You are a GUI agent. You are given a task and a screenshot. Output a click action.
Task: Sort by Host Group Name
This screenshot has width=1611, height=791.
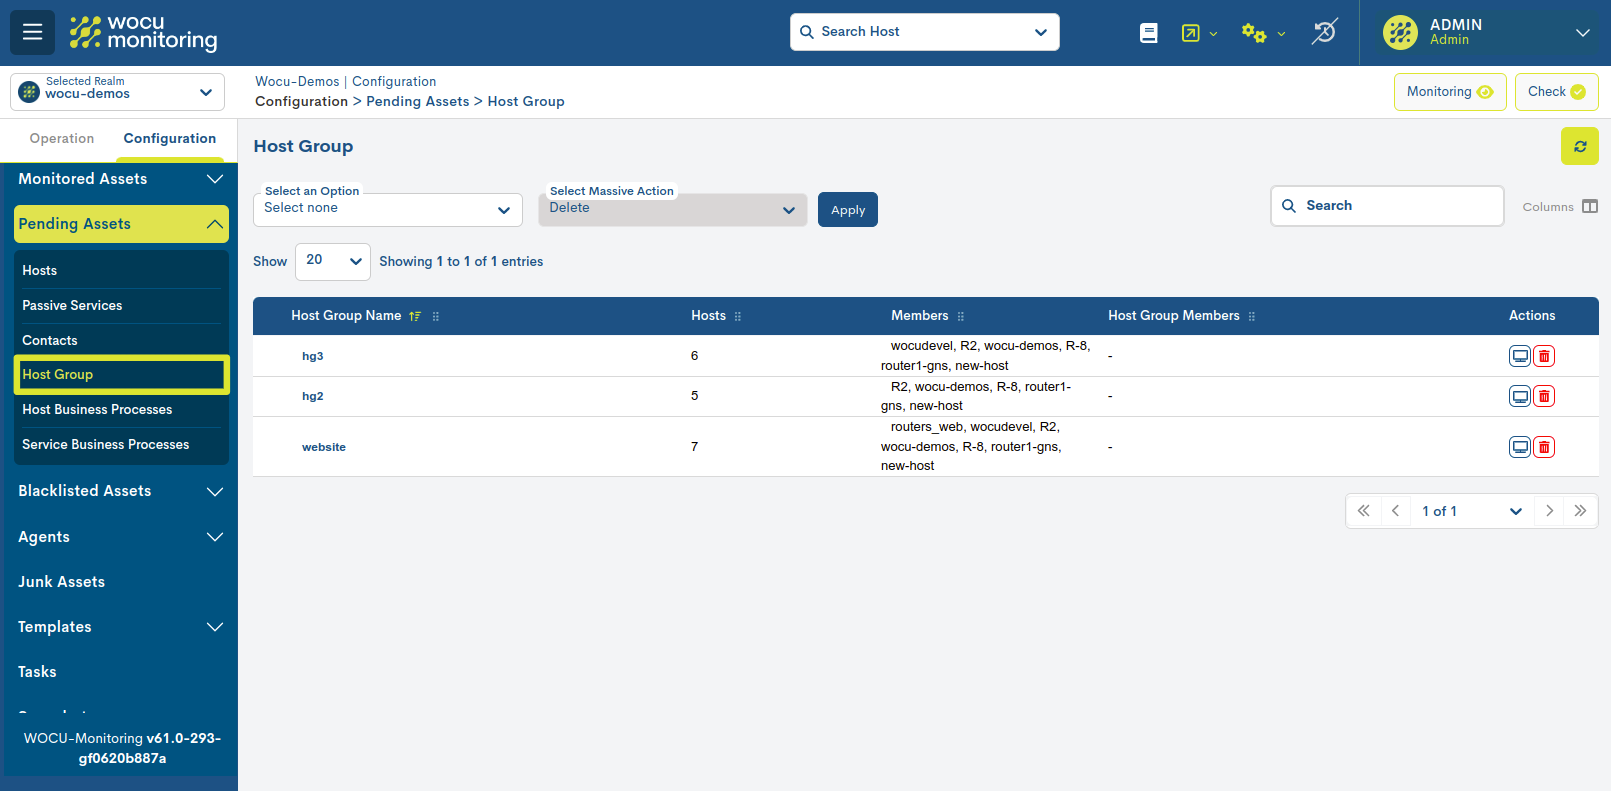(x=415, y=316)
